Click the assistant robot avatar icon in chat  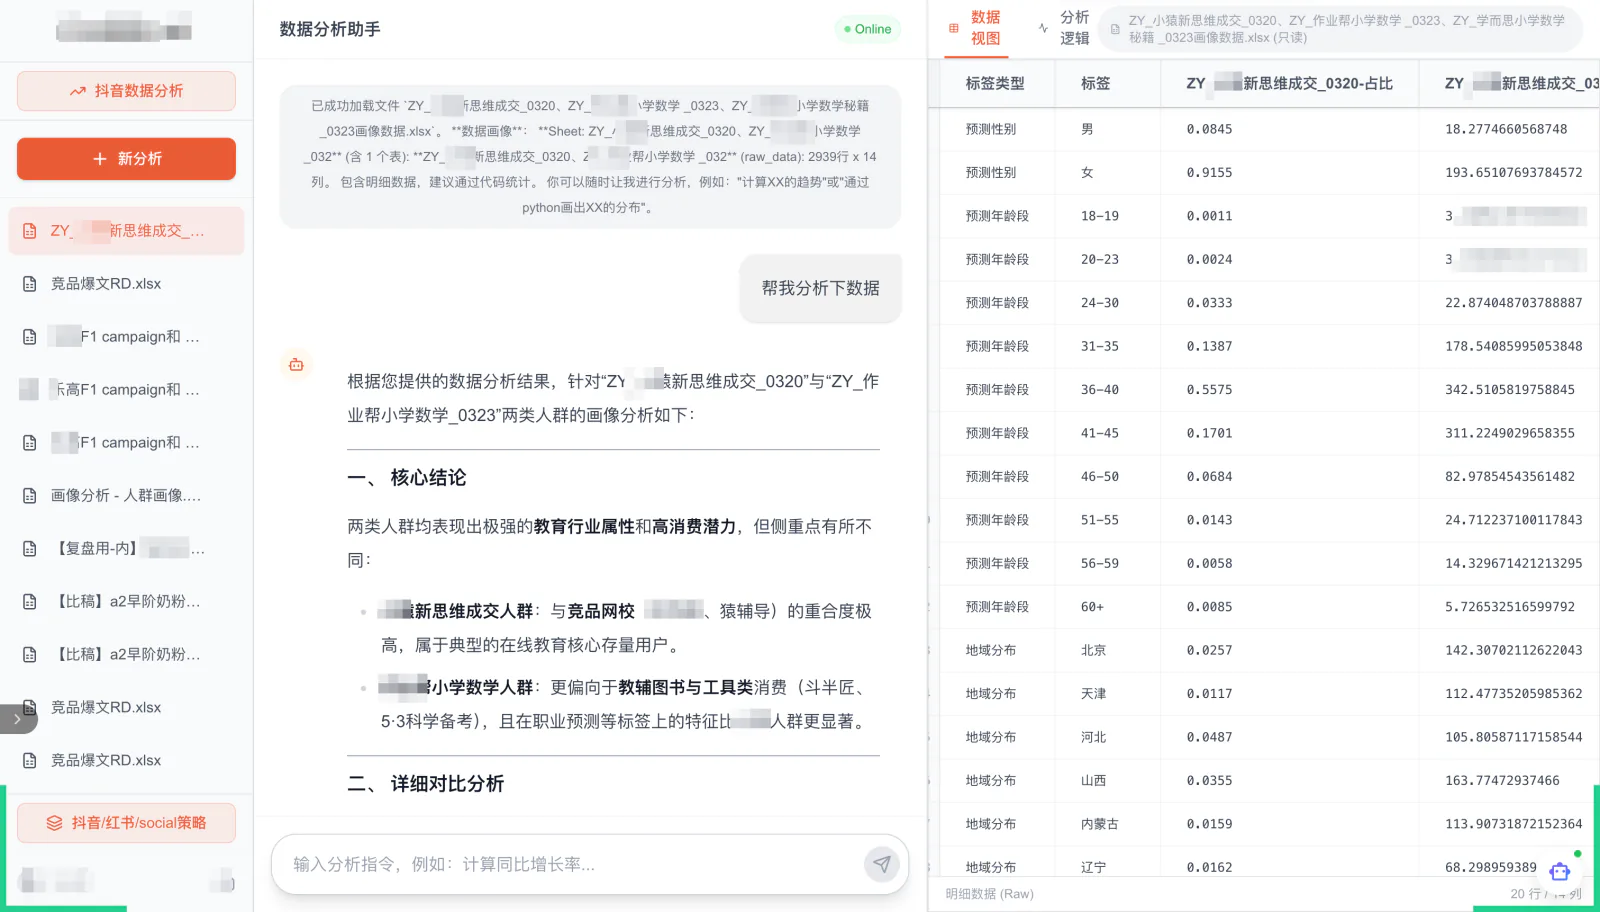coord(296,365)
